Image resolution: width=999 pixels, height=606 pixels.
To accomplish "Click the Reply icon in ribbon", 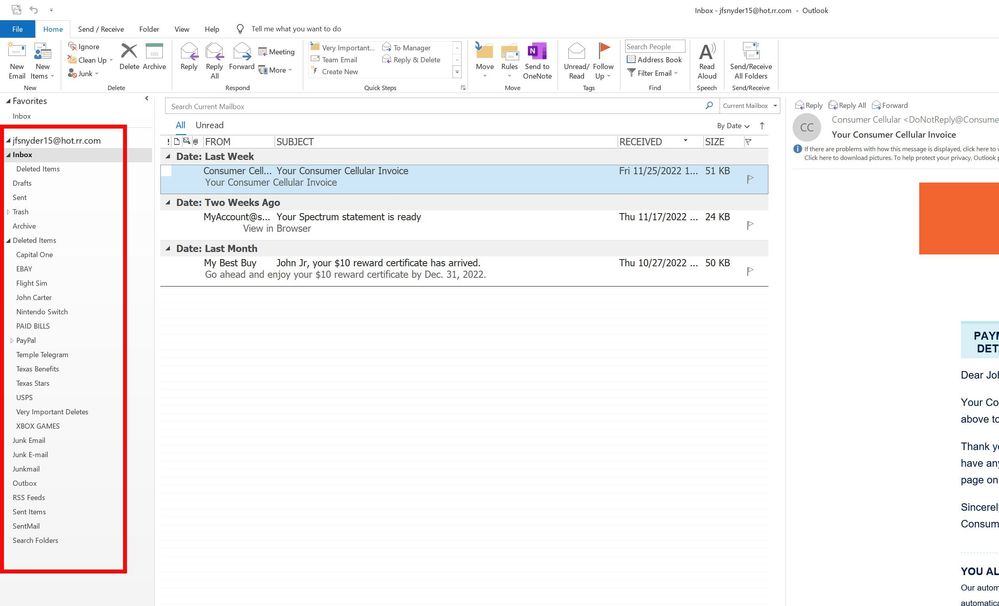I will tap(189, 52).
